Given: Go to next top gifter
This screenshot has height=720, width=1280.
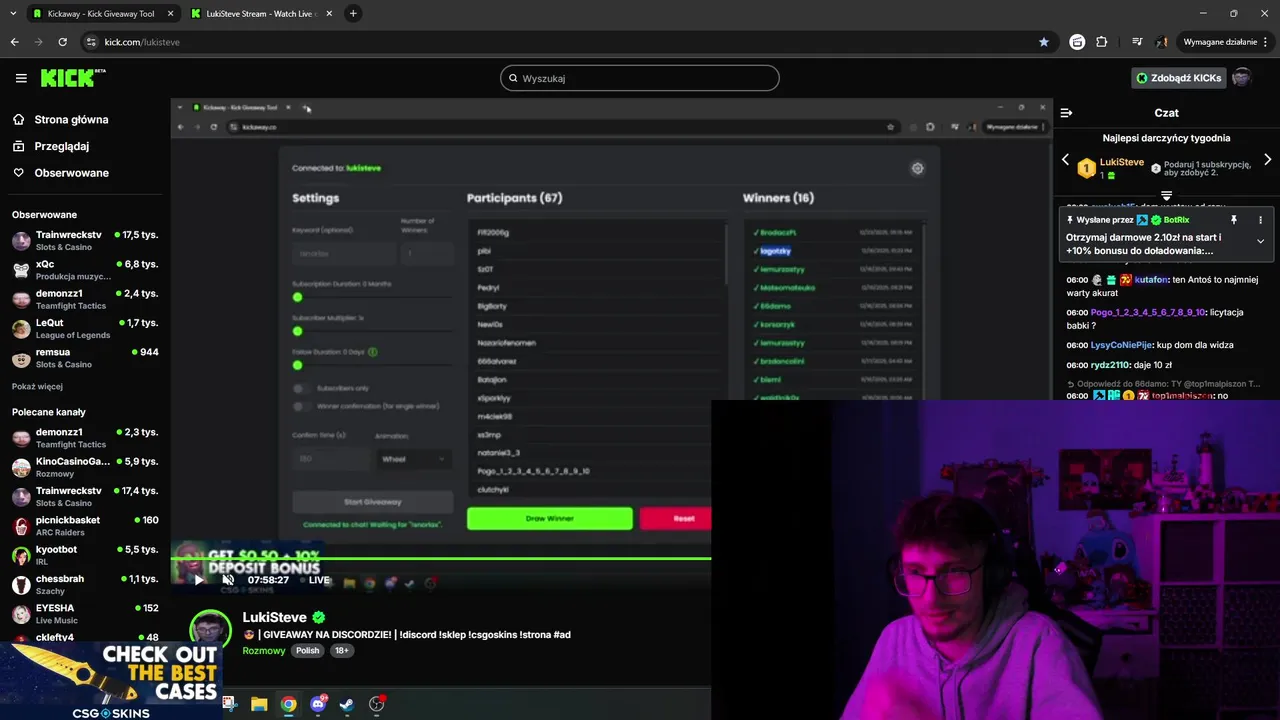Looking at the screenshot, I should coord(1267,160).
